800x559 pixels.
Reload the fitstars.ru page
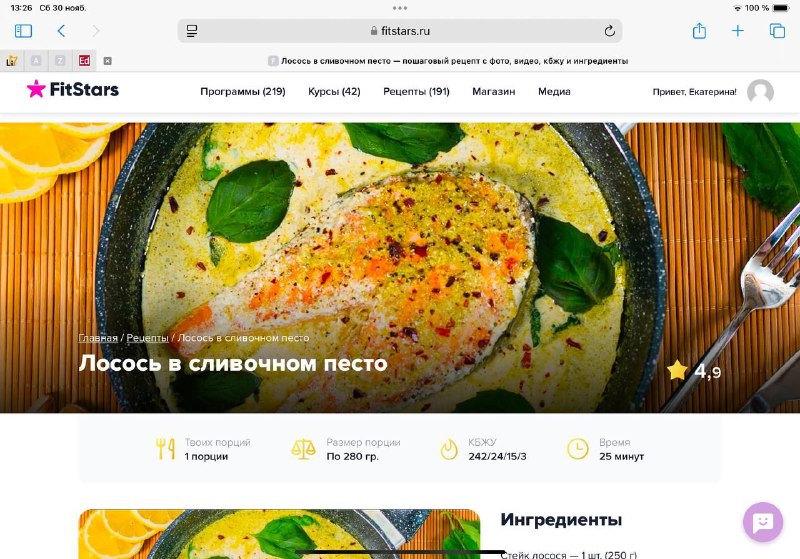coord(609,31)
